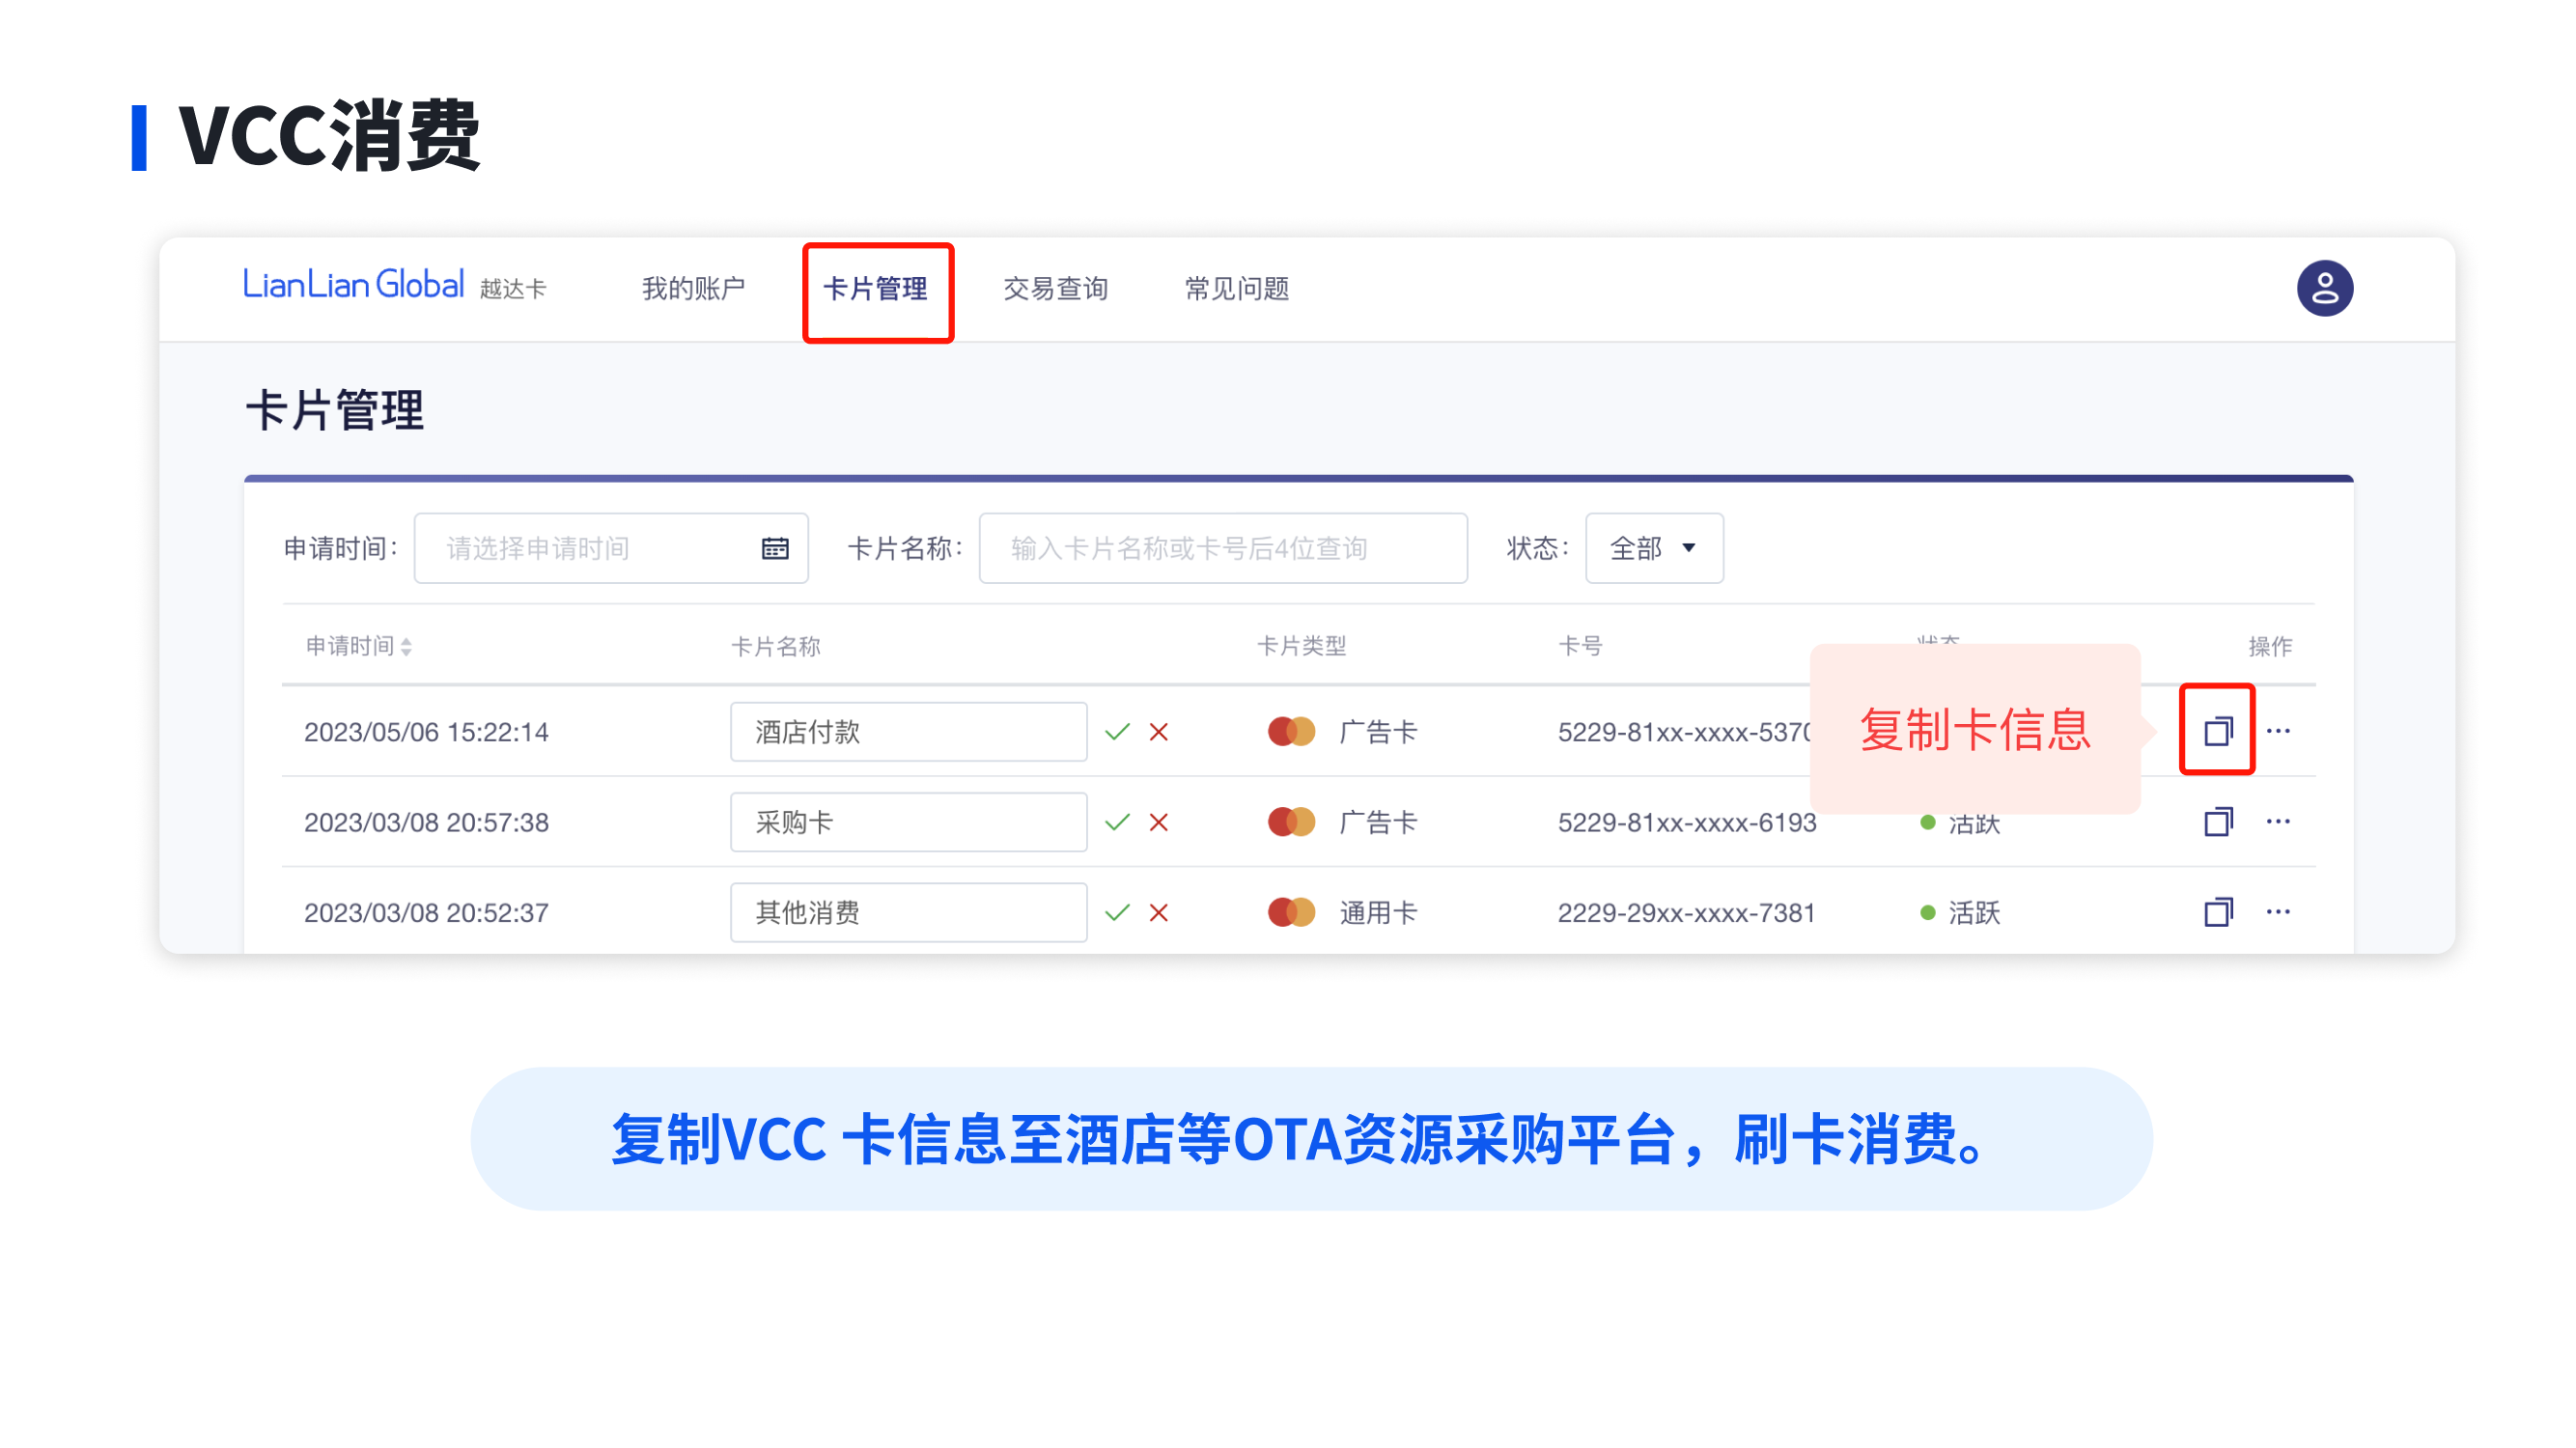Screen dimensions: 2576x1448
Task: Expand the 状态 全部 dropdown
Action: 1653,548
